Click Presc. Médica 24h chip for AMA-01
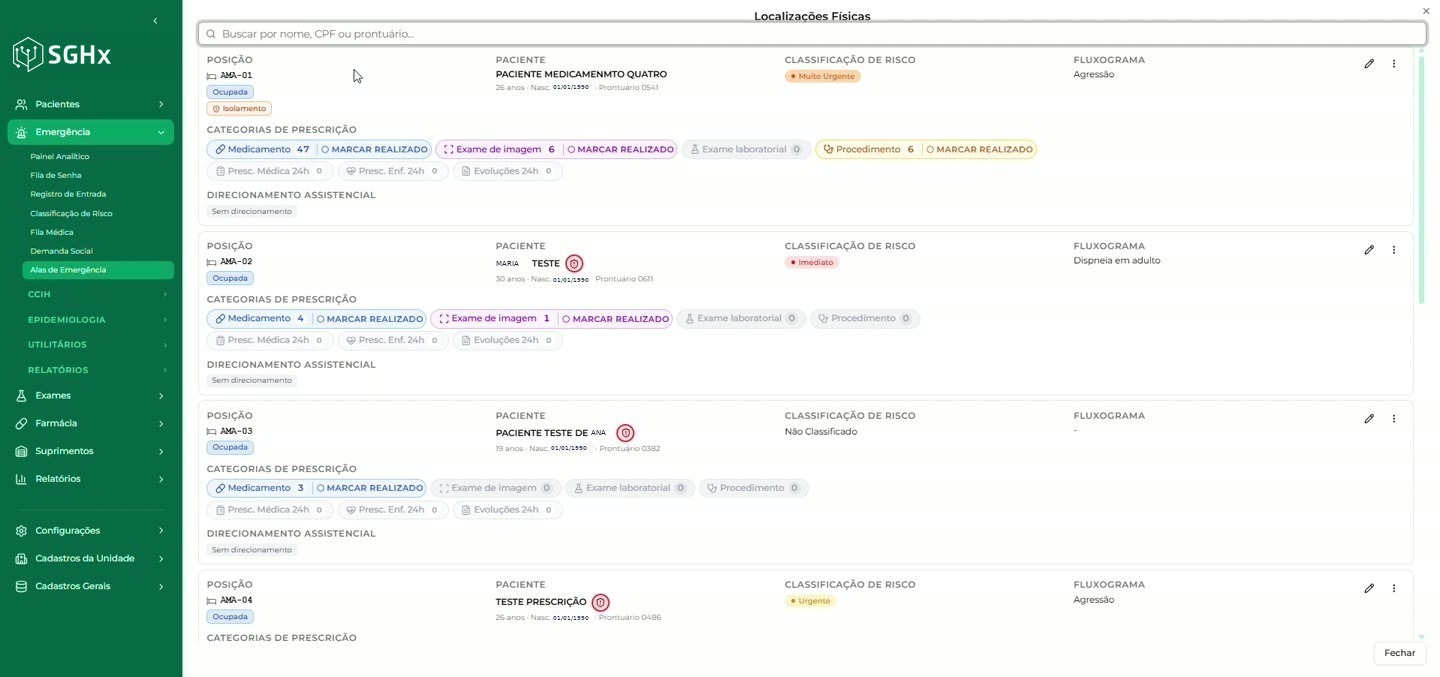This screenshot has width=1440, height=677. click(x=270, y=171)
